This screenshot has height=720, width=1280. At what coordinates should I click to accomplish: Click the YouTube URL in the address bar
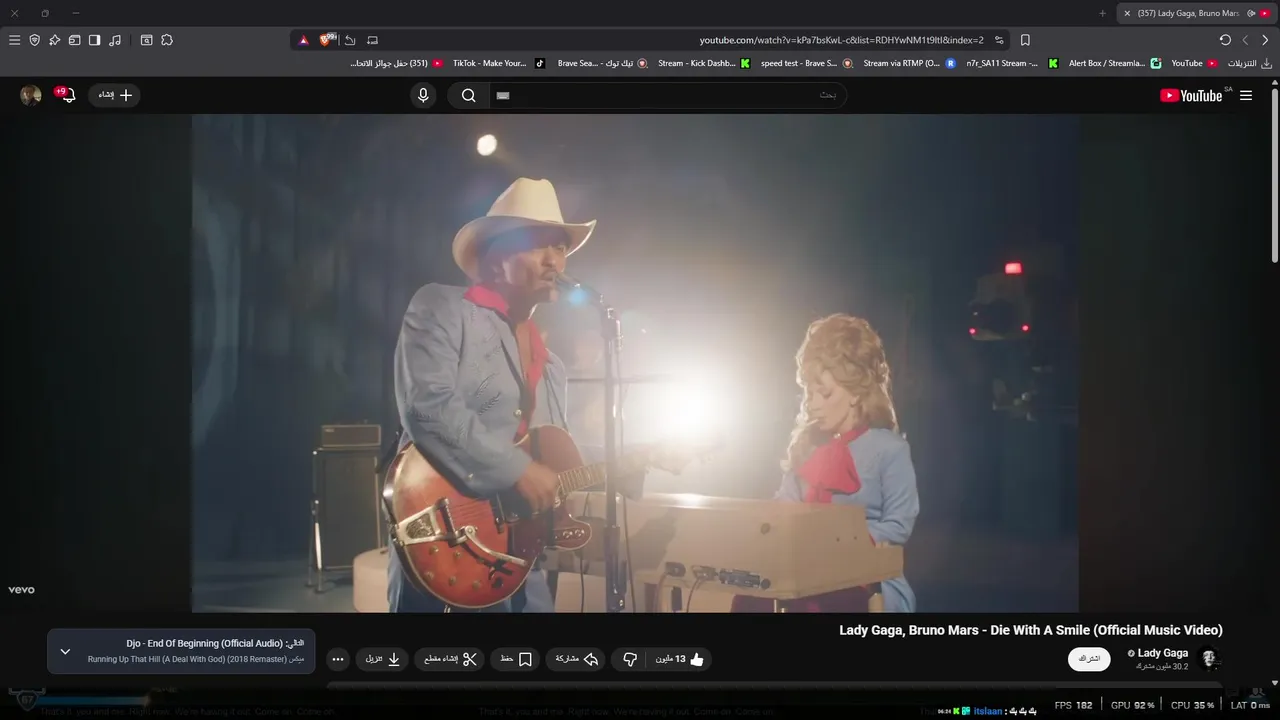tap(841, 40)
